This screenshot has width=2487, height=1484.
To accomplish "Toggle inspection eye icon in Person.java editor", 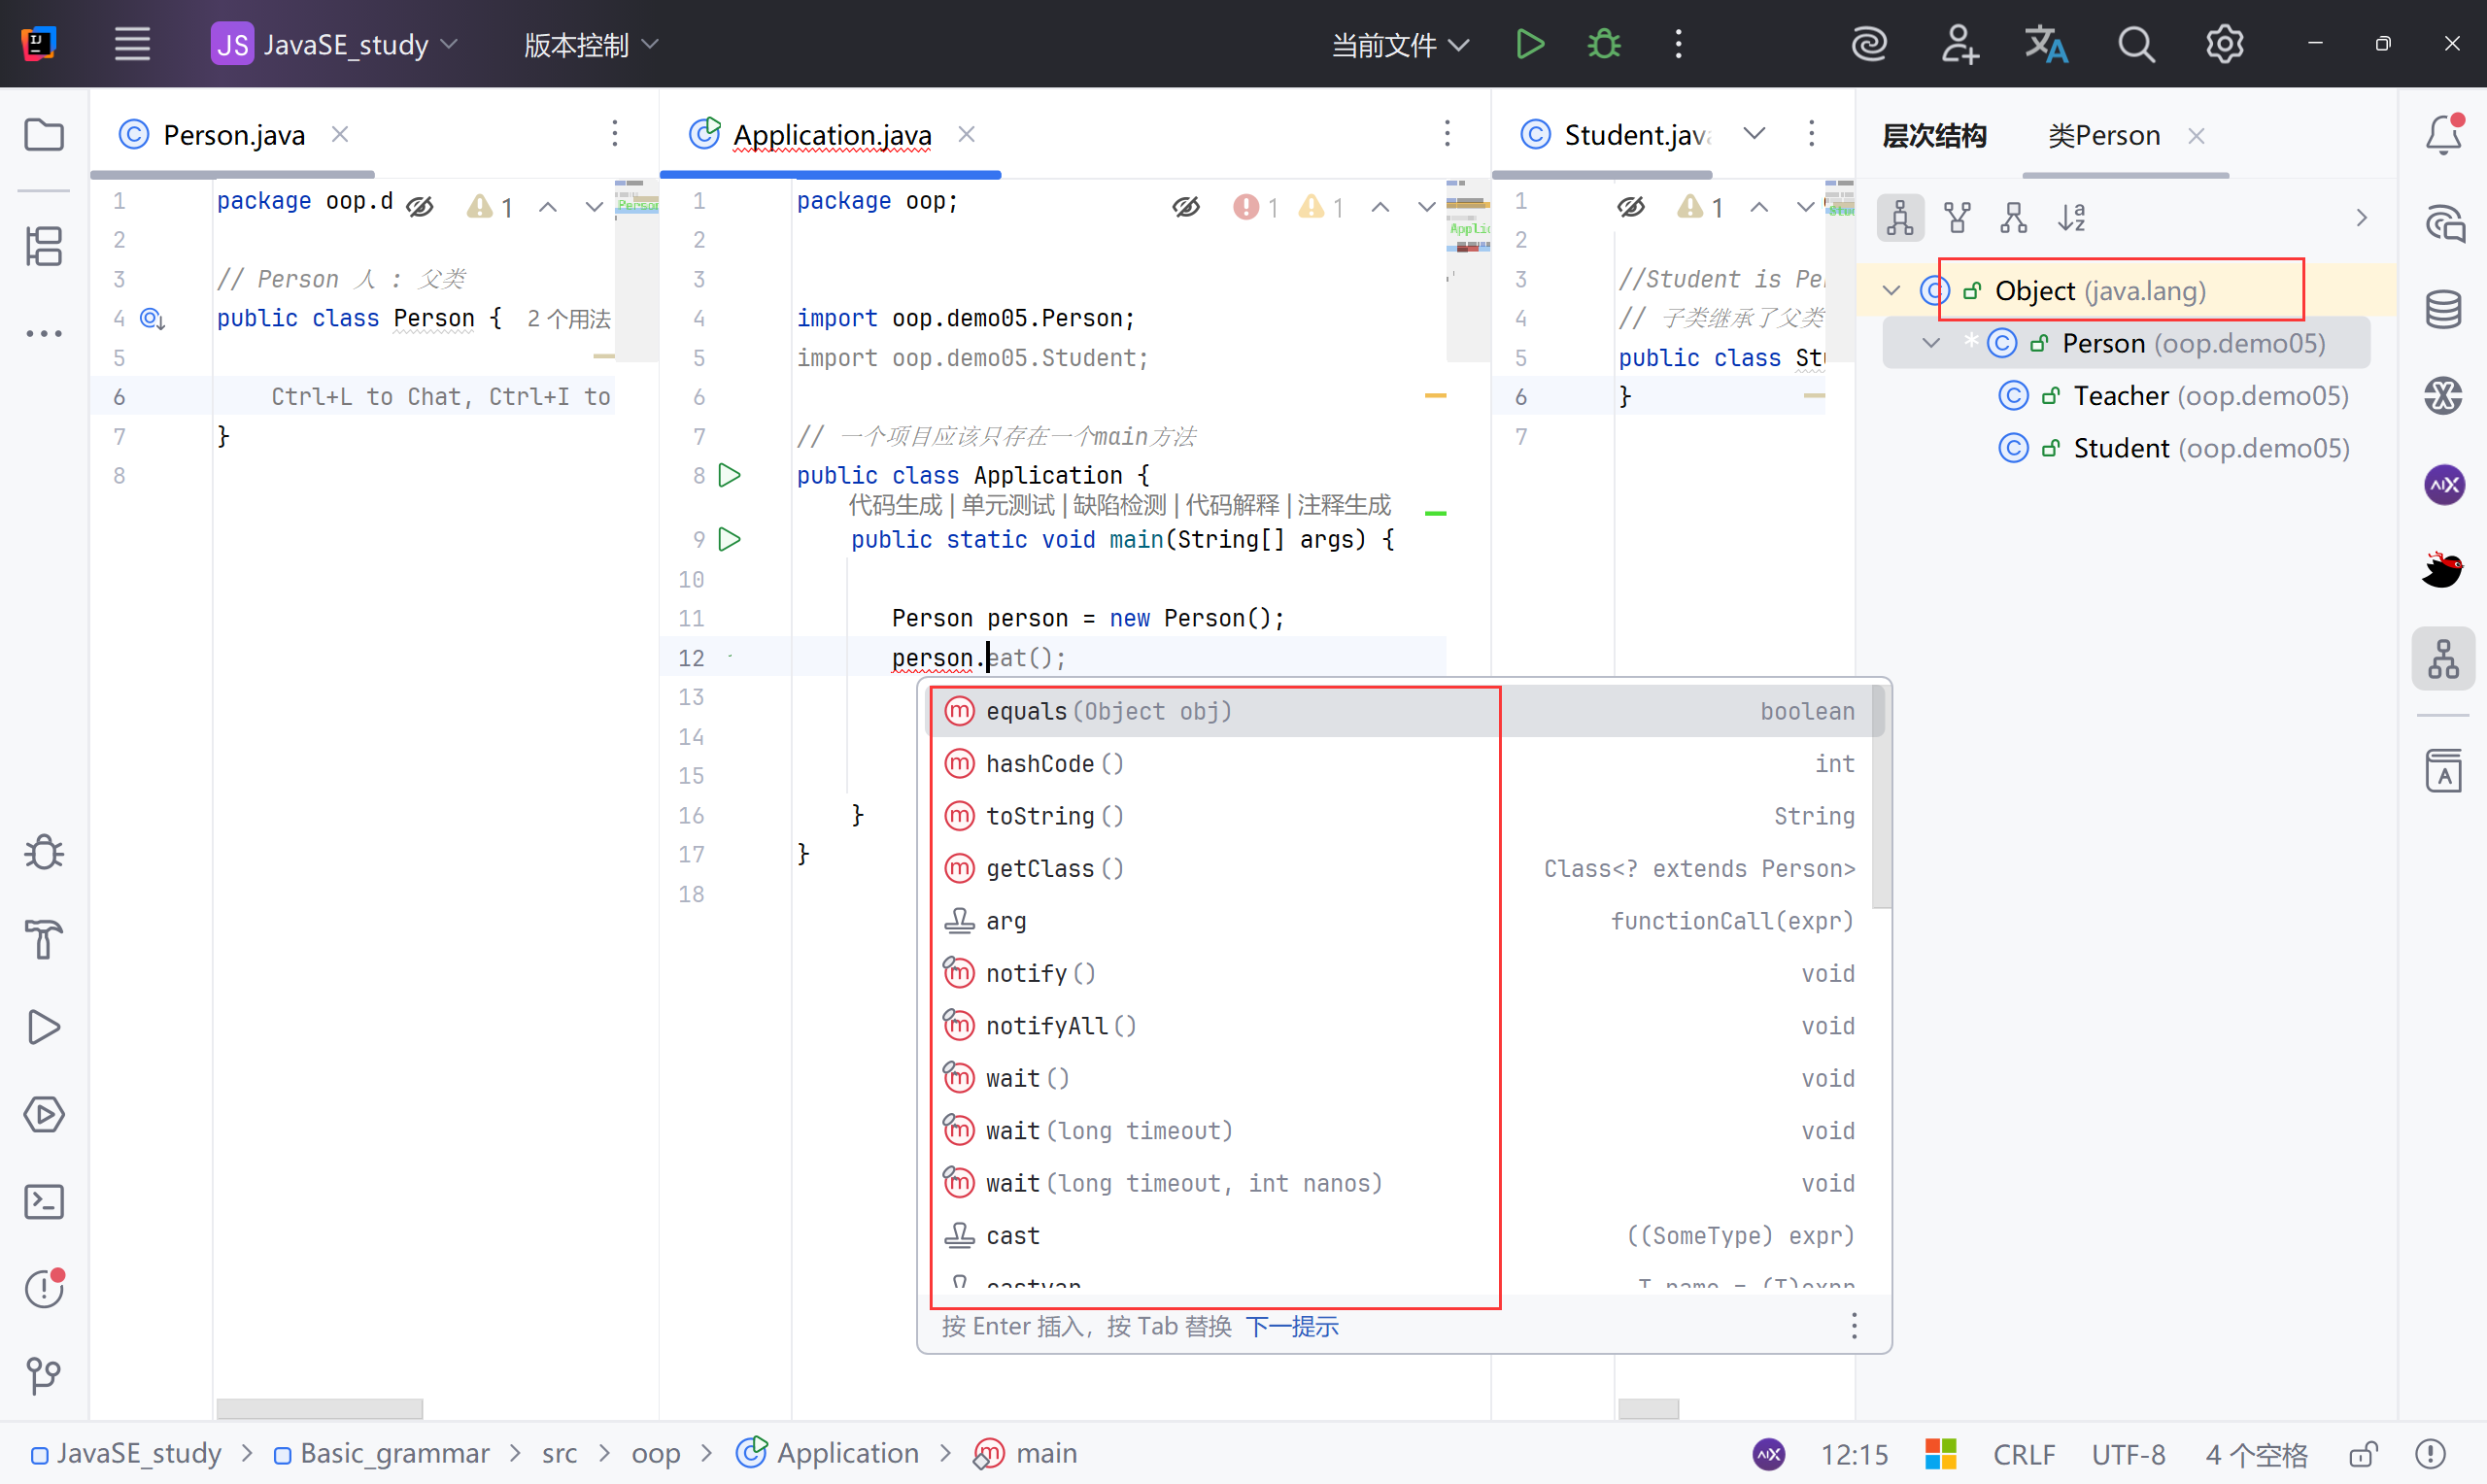I will pyautogui.click(x=420, y=207).
